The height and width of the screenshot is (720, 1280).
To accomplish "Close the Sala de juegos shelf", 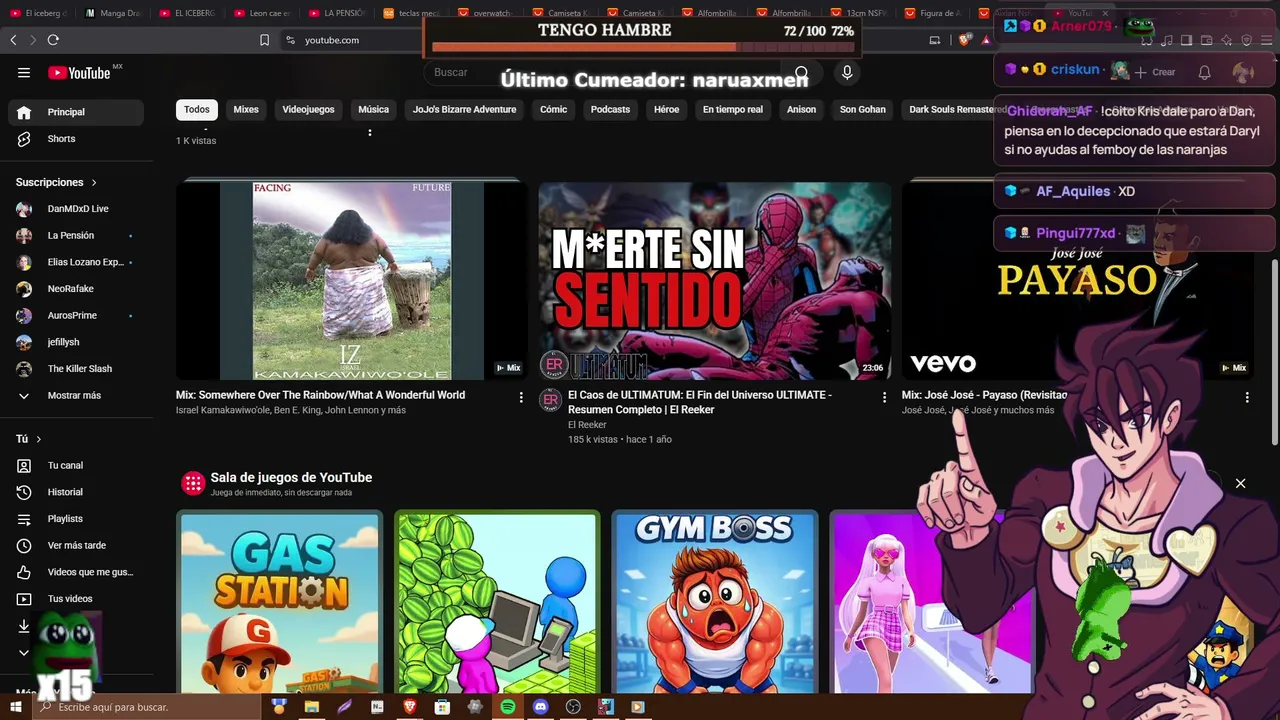I will [x=1240, y=484].
